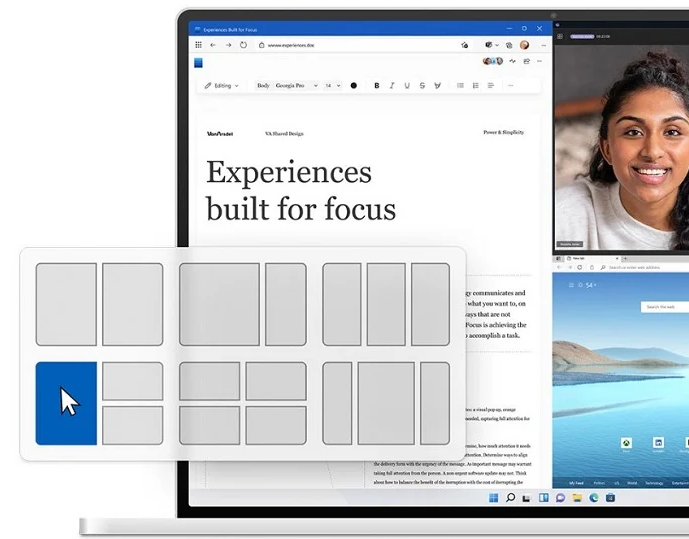Open the profile avatar in the browser toolbar

click(x=524, y=45)
